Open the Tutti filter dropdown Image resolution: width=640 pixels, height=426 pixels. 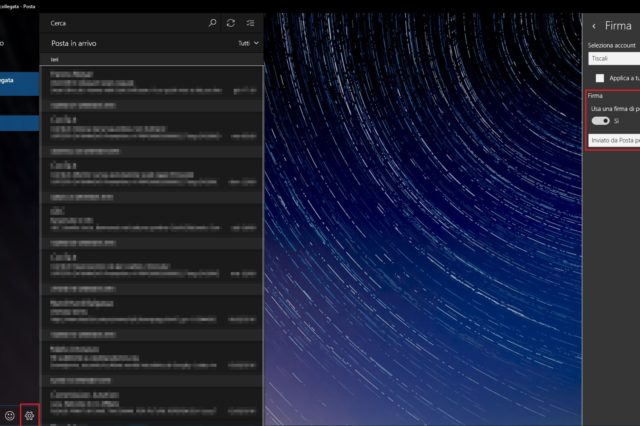coord(248,43)
